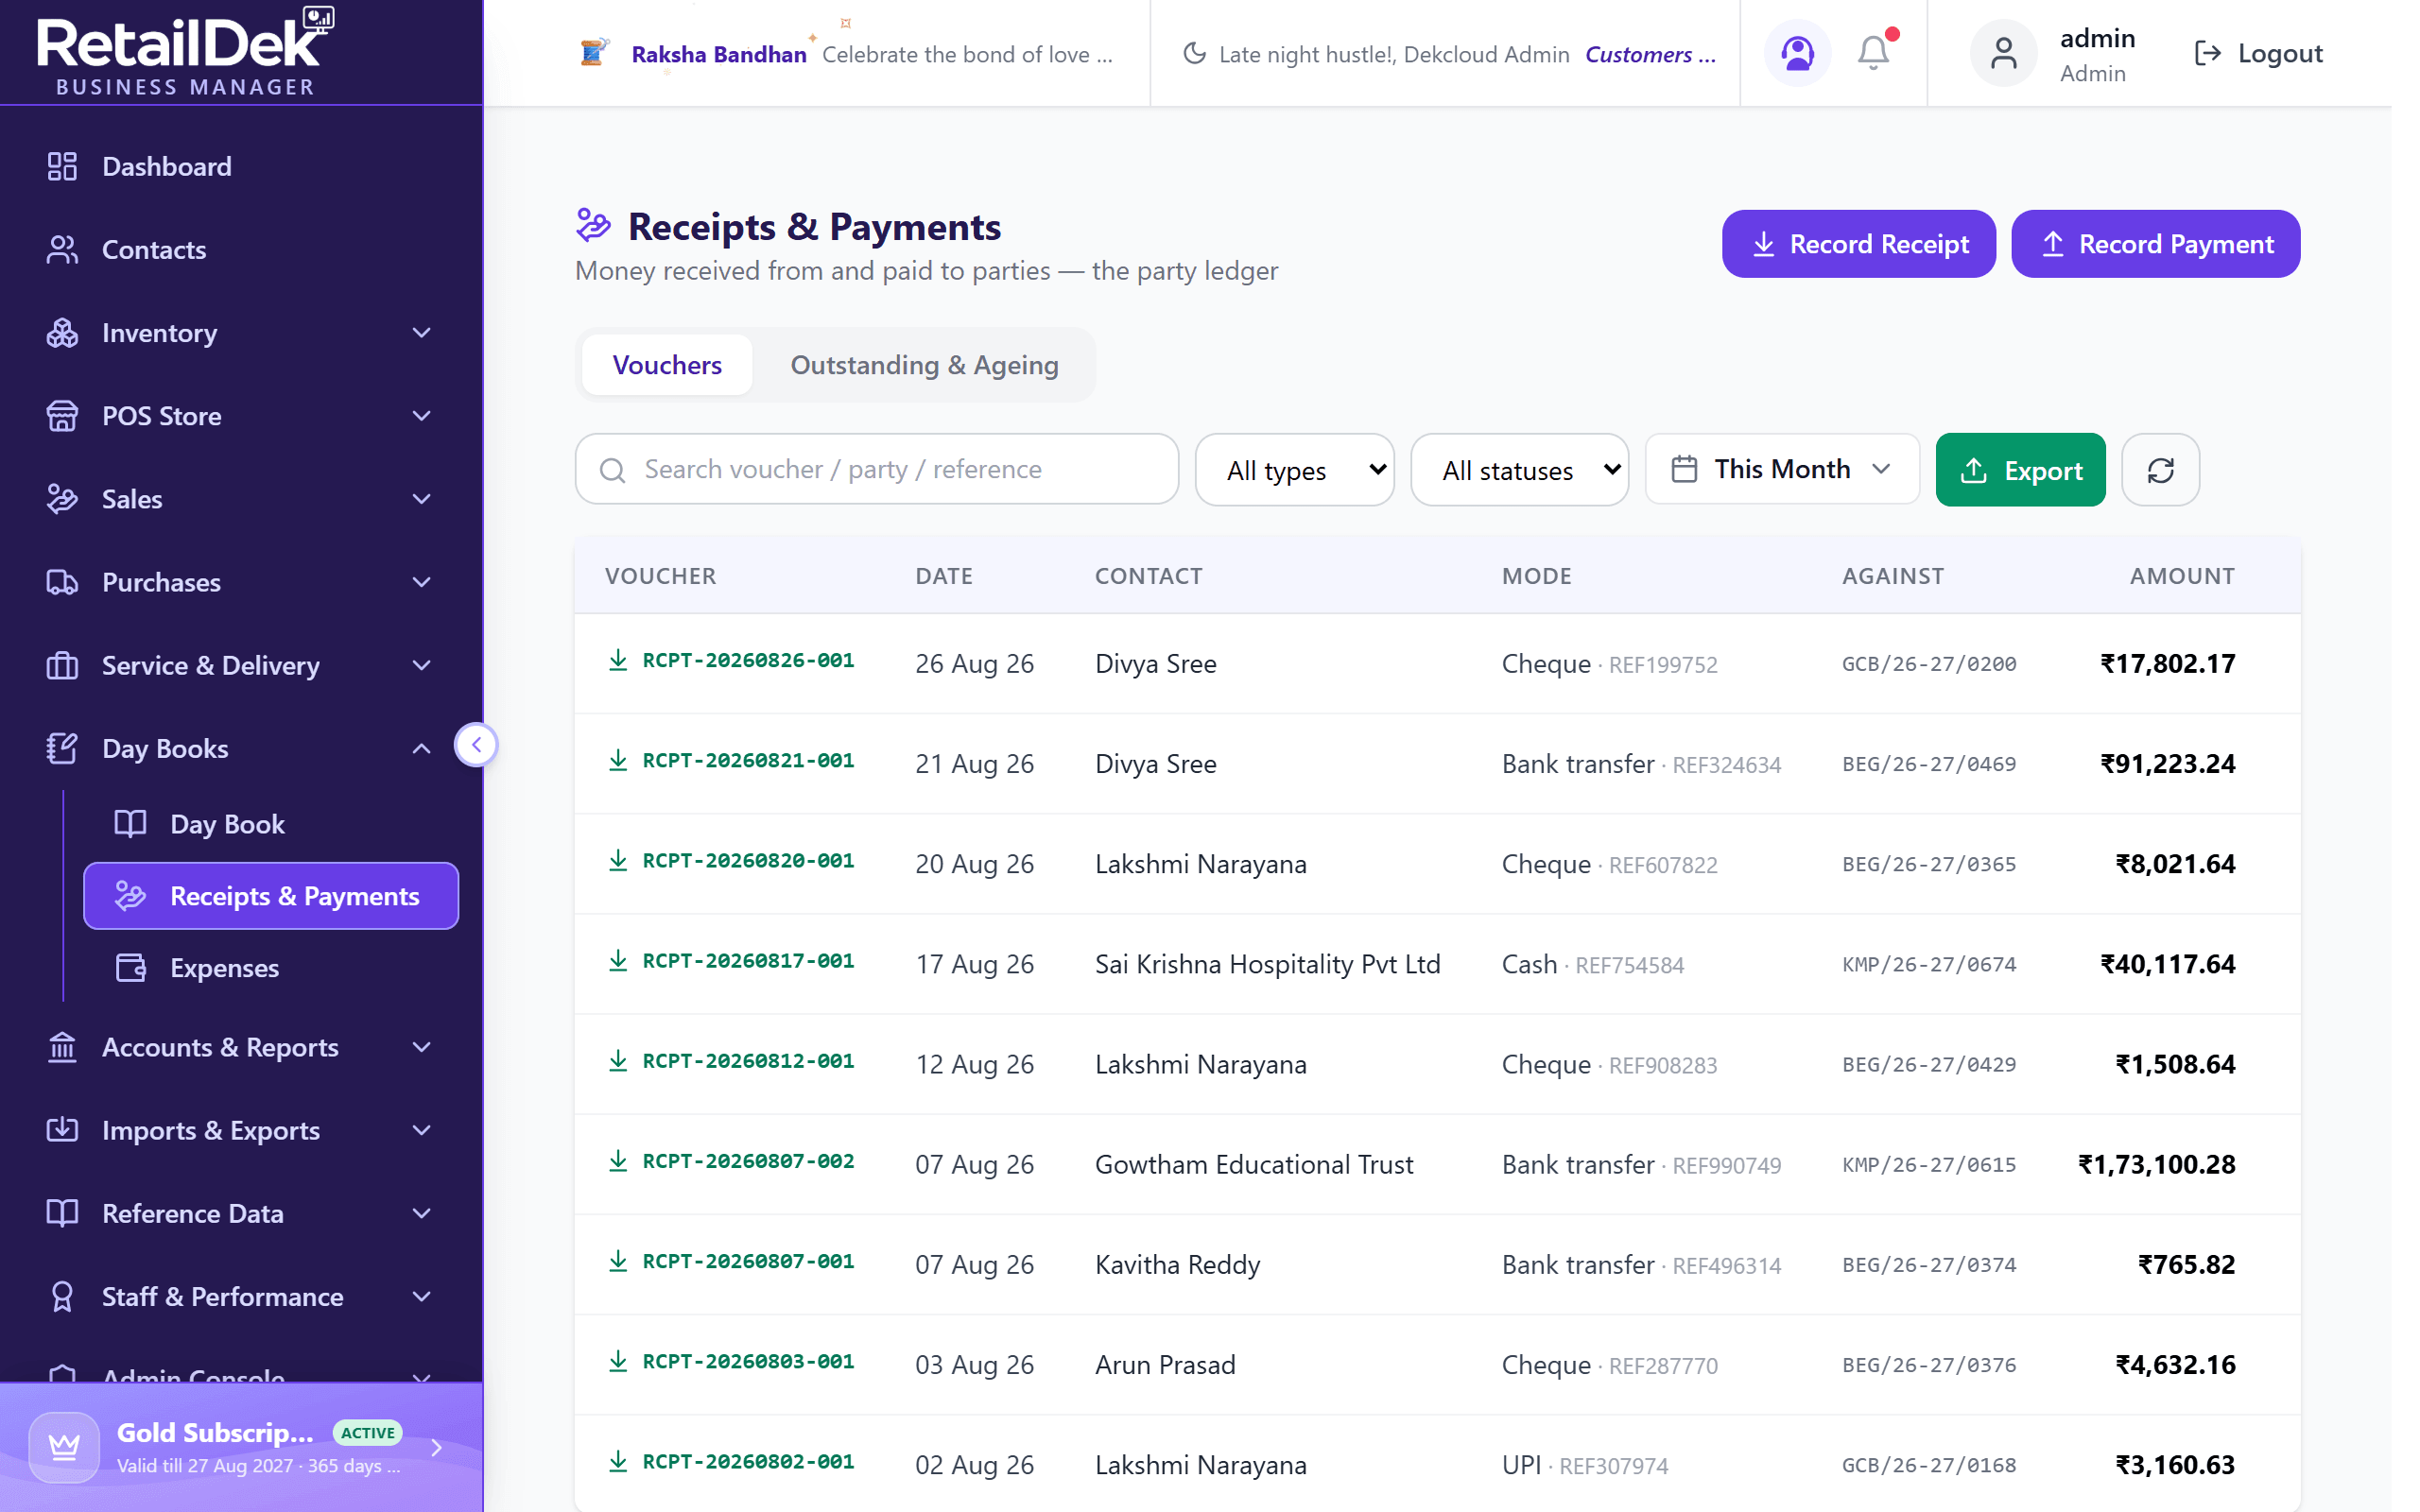This screenshot has height=1512, width=2420.
Task: Click the Expenses wallet icon
Action: (x=130, y=968)
